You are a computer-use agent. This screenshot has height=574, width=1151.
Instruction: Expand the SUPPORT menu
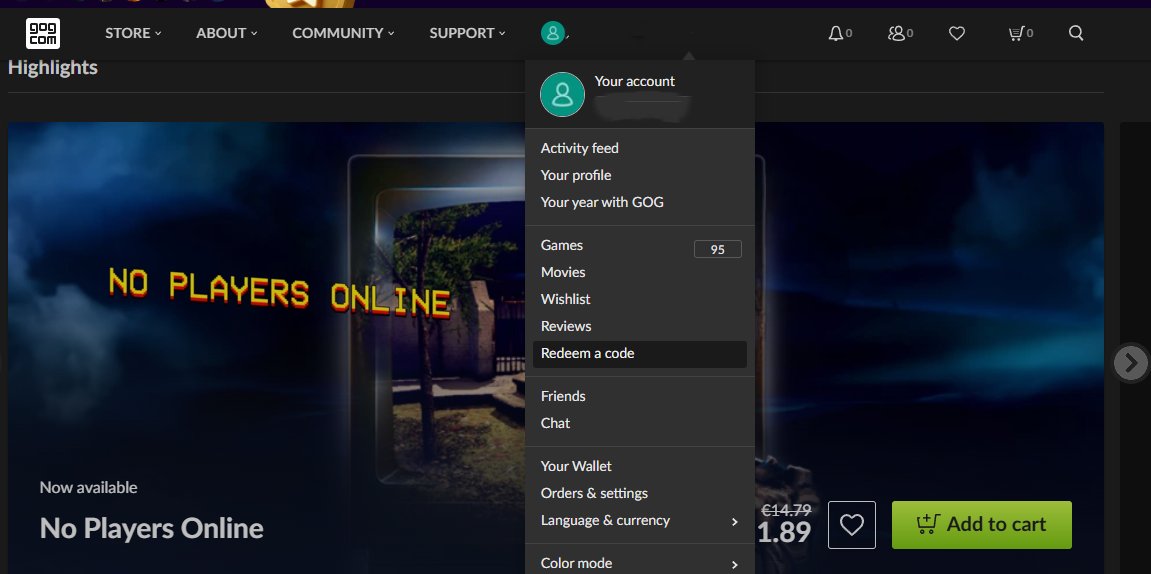[x=467, y=33]
